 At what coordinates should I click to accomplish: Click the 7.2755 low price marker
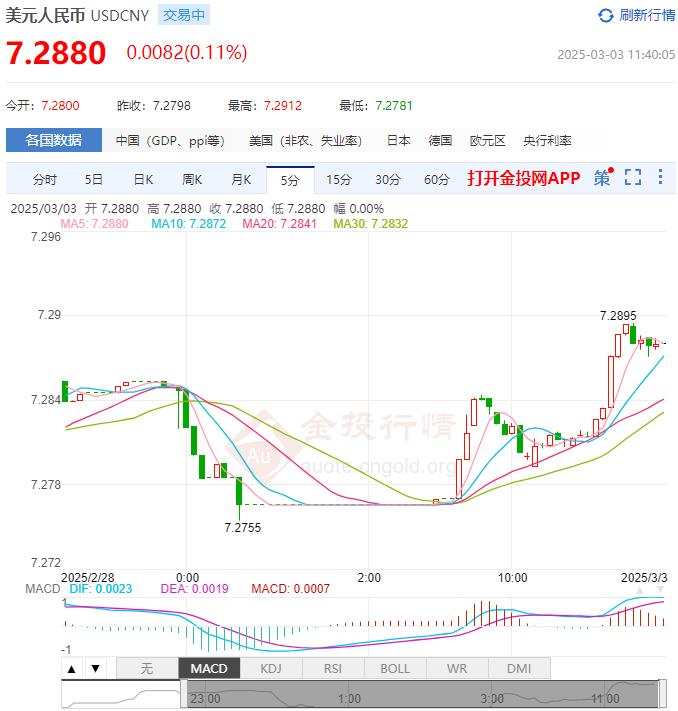tap(243, 528)
